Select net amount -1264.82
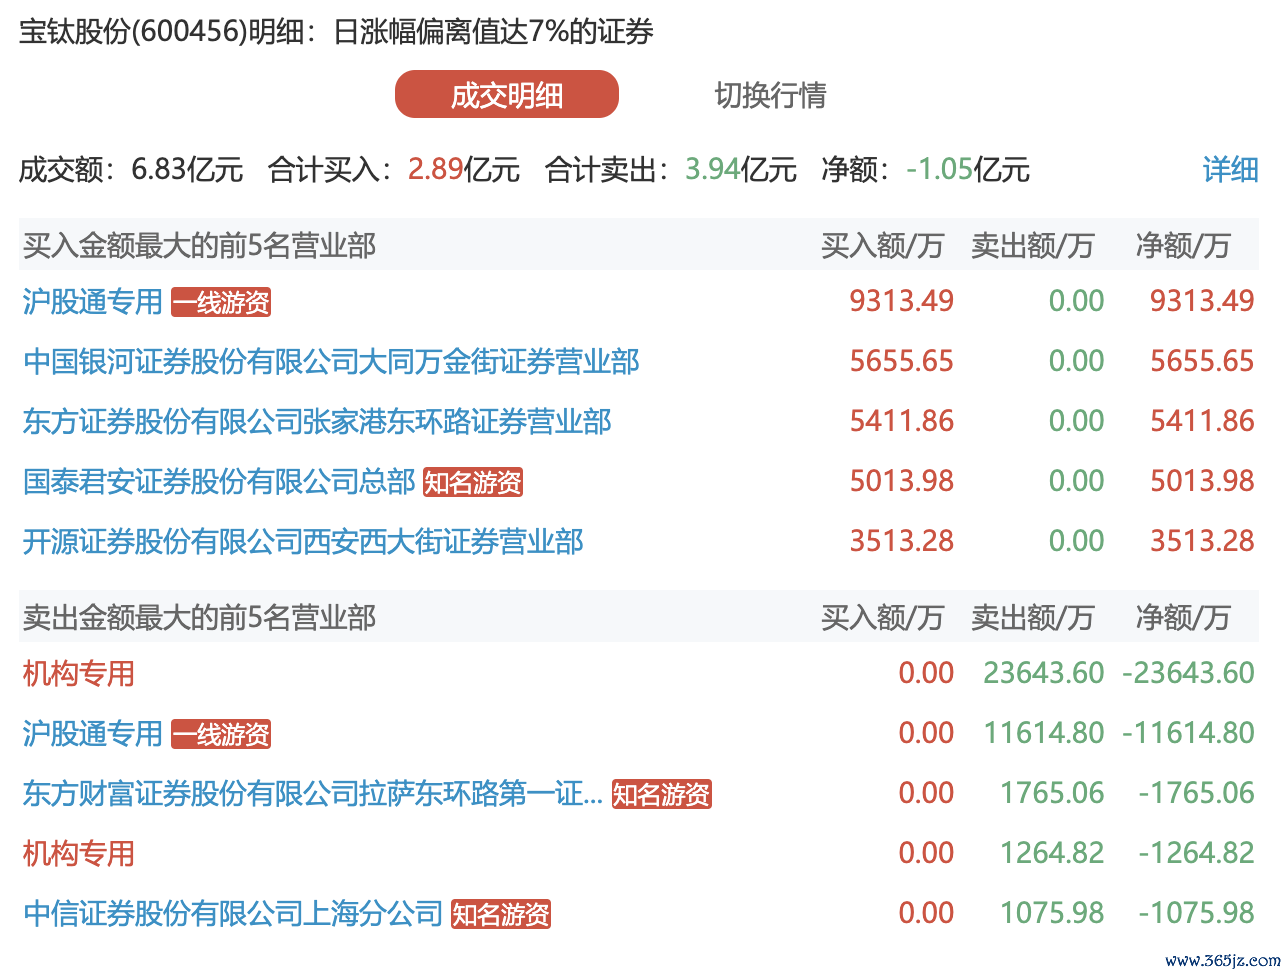Image resolution: width=1288 pixels, height=976 pixels. coord(1196,853)
